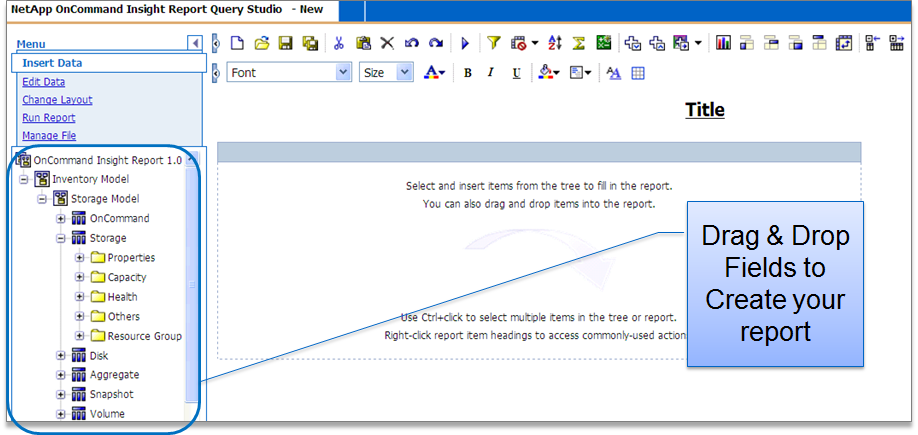Toggle Italic formatting
The image size is (918, 435).
click(491, 73)
